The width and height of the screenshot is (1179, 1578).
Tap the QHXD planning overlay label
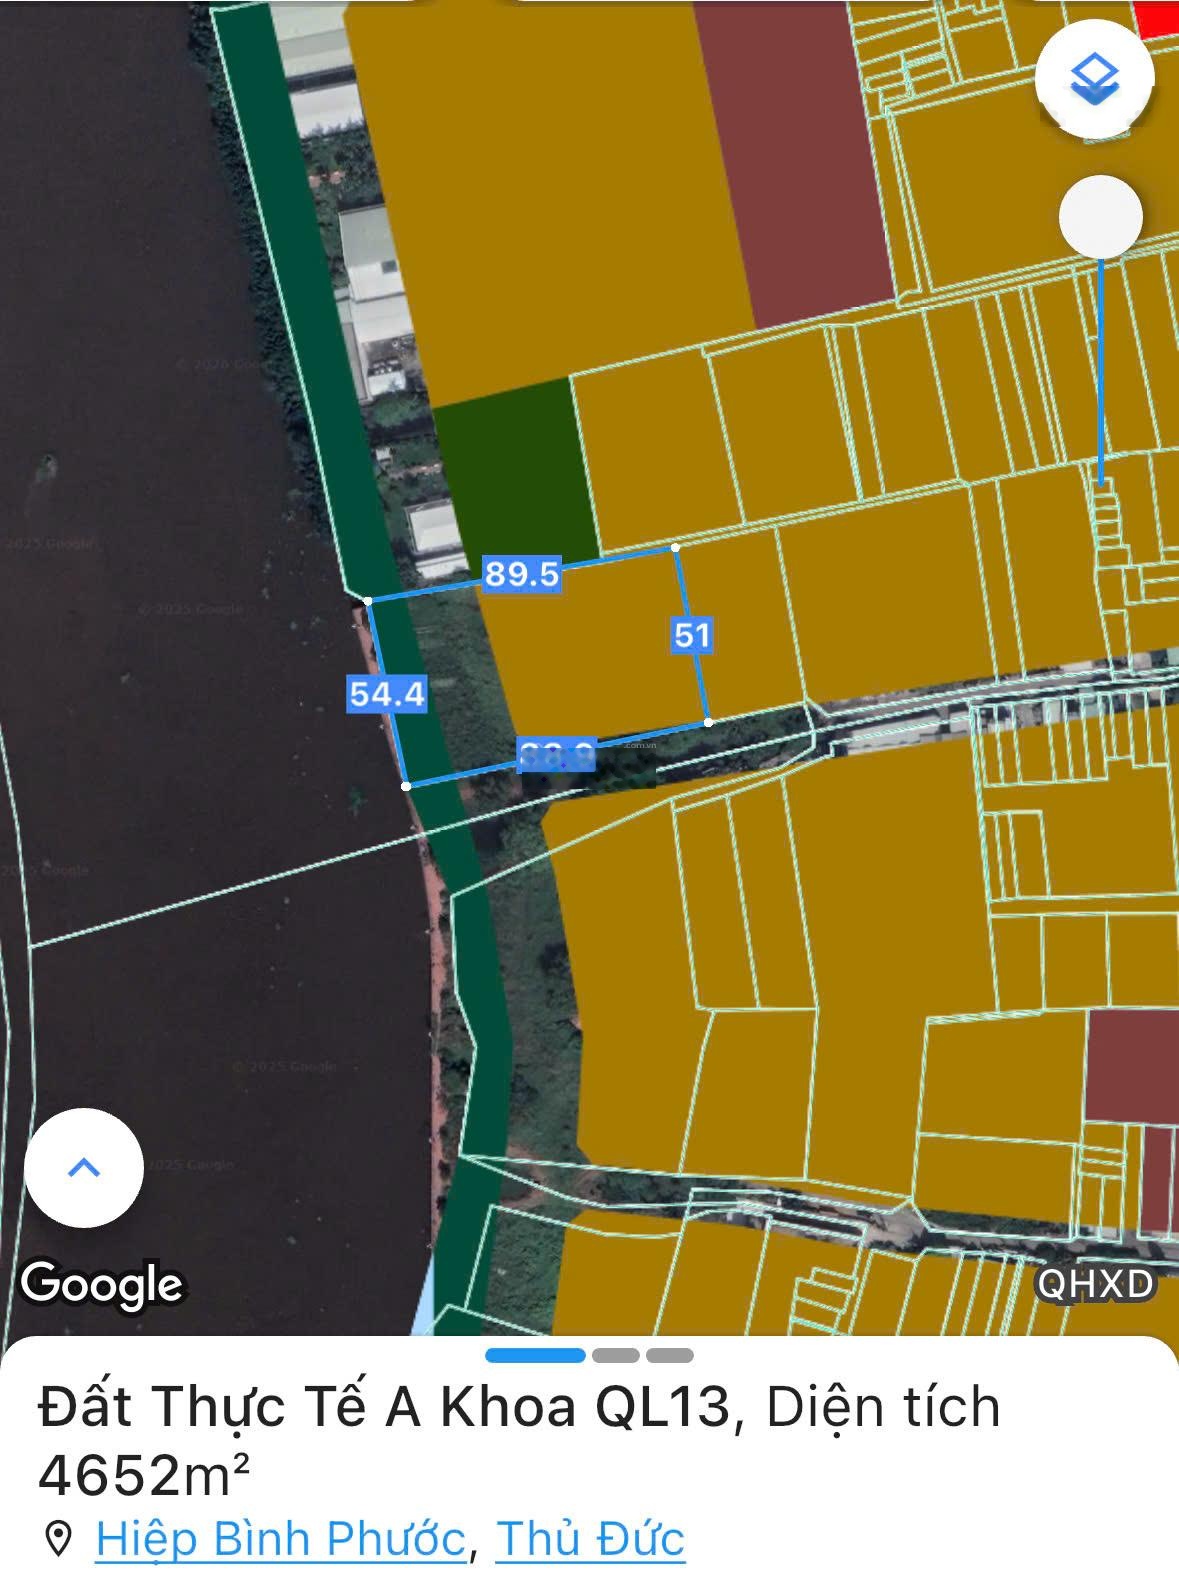[1094, 1284]
